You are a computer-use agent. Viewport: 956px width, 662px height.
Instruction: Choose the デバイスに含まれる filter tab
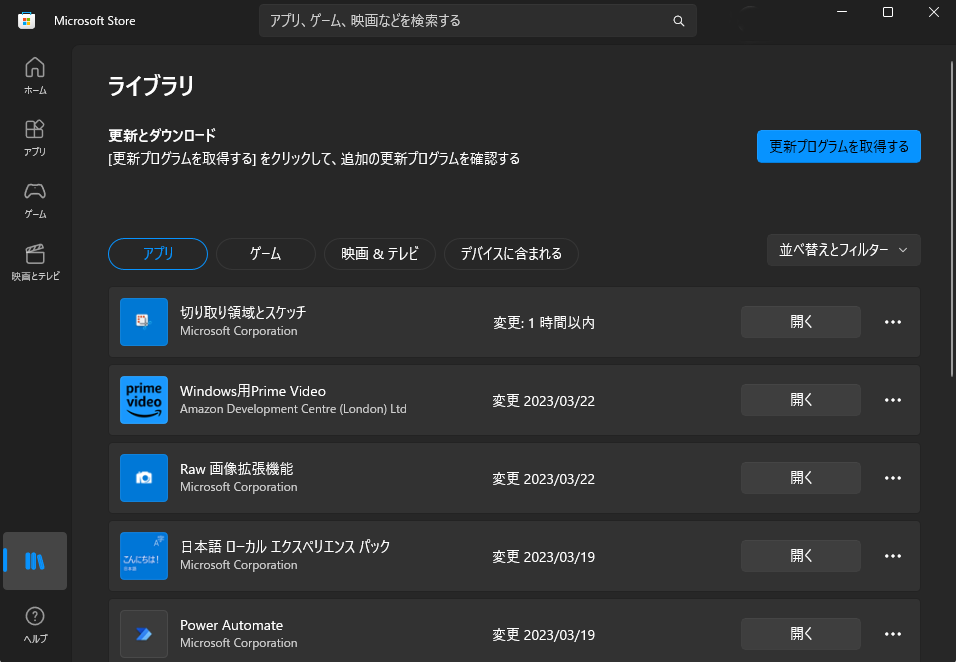pyautogui.click(x=511, y=254)
